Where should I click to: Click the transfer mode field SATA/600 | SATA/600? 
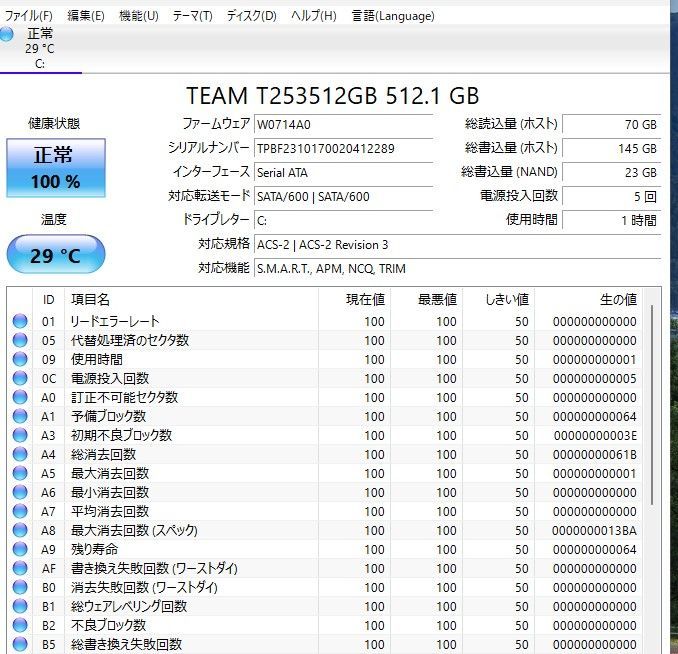344,197
